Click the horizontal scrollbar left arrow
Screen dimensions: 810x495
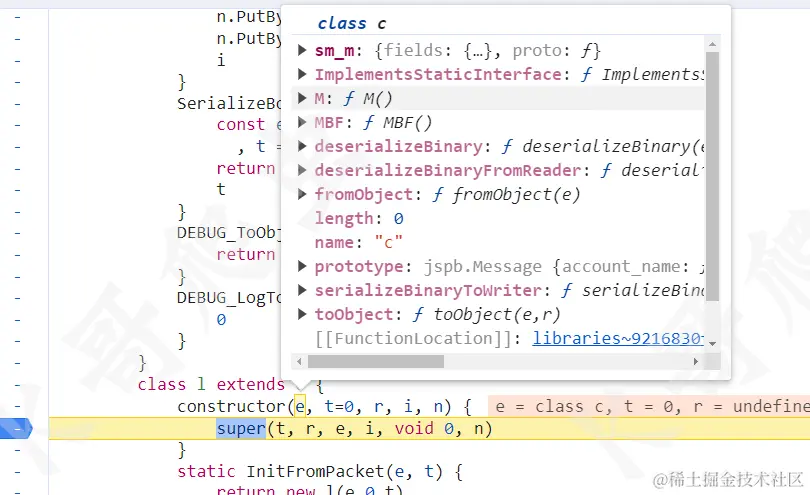[x=299, y=362]
